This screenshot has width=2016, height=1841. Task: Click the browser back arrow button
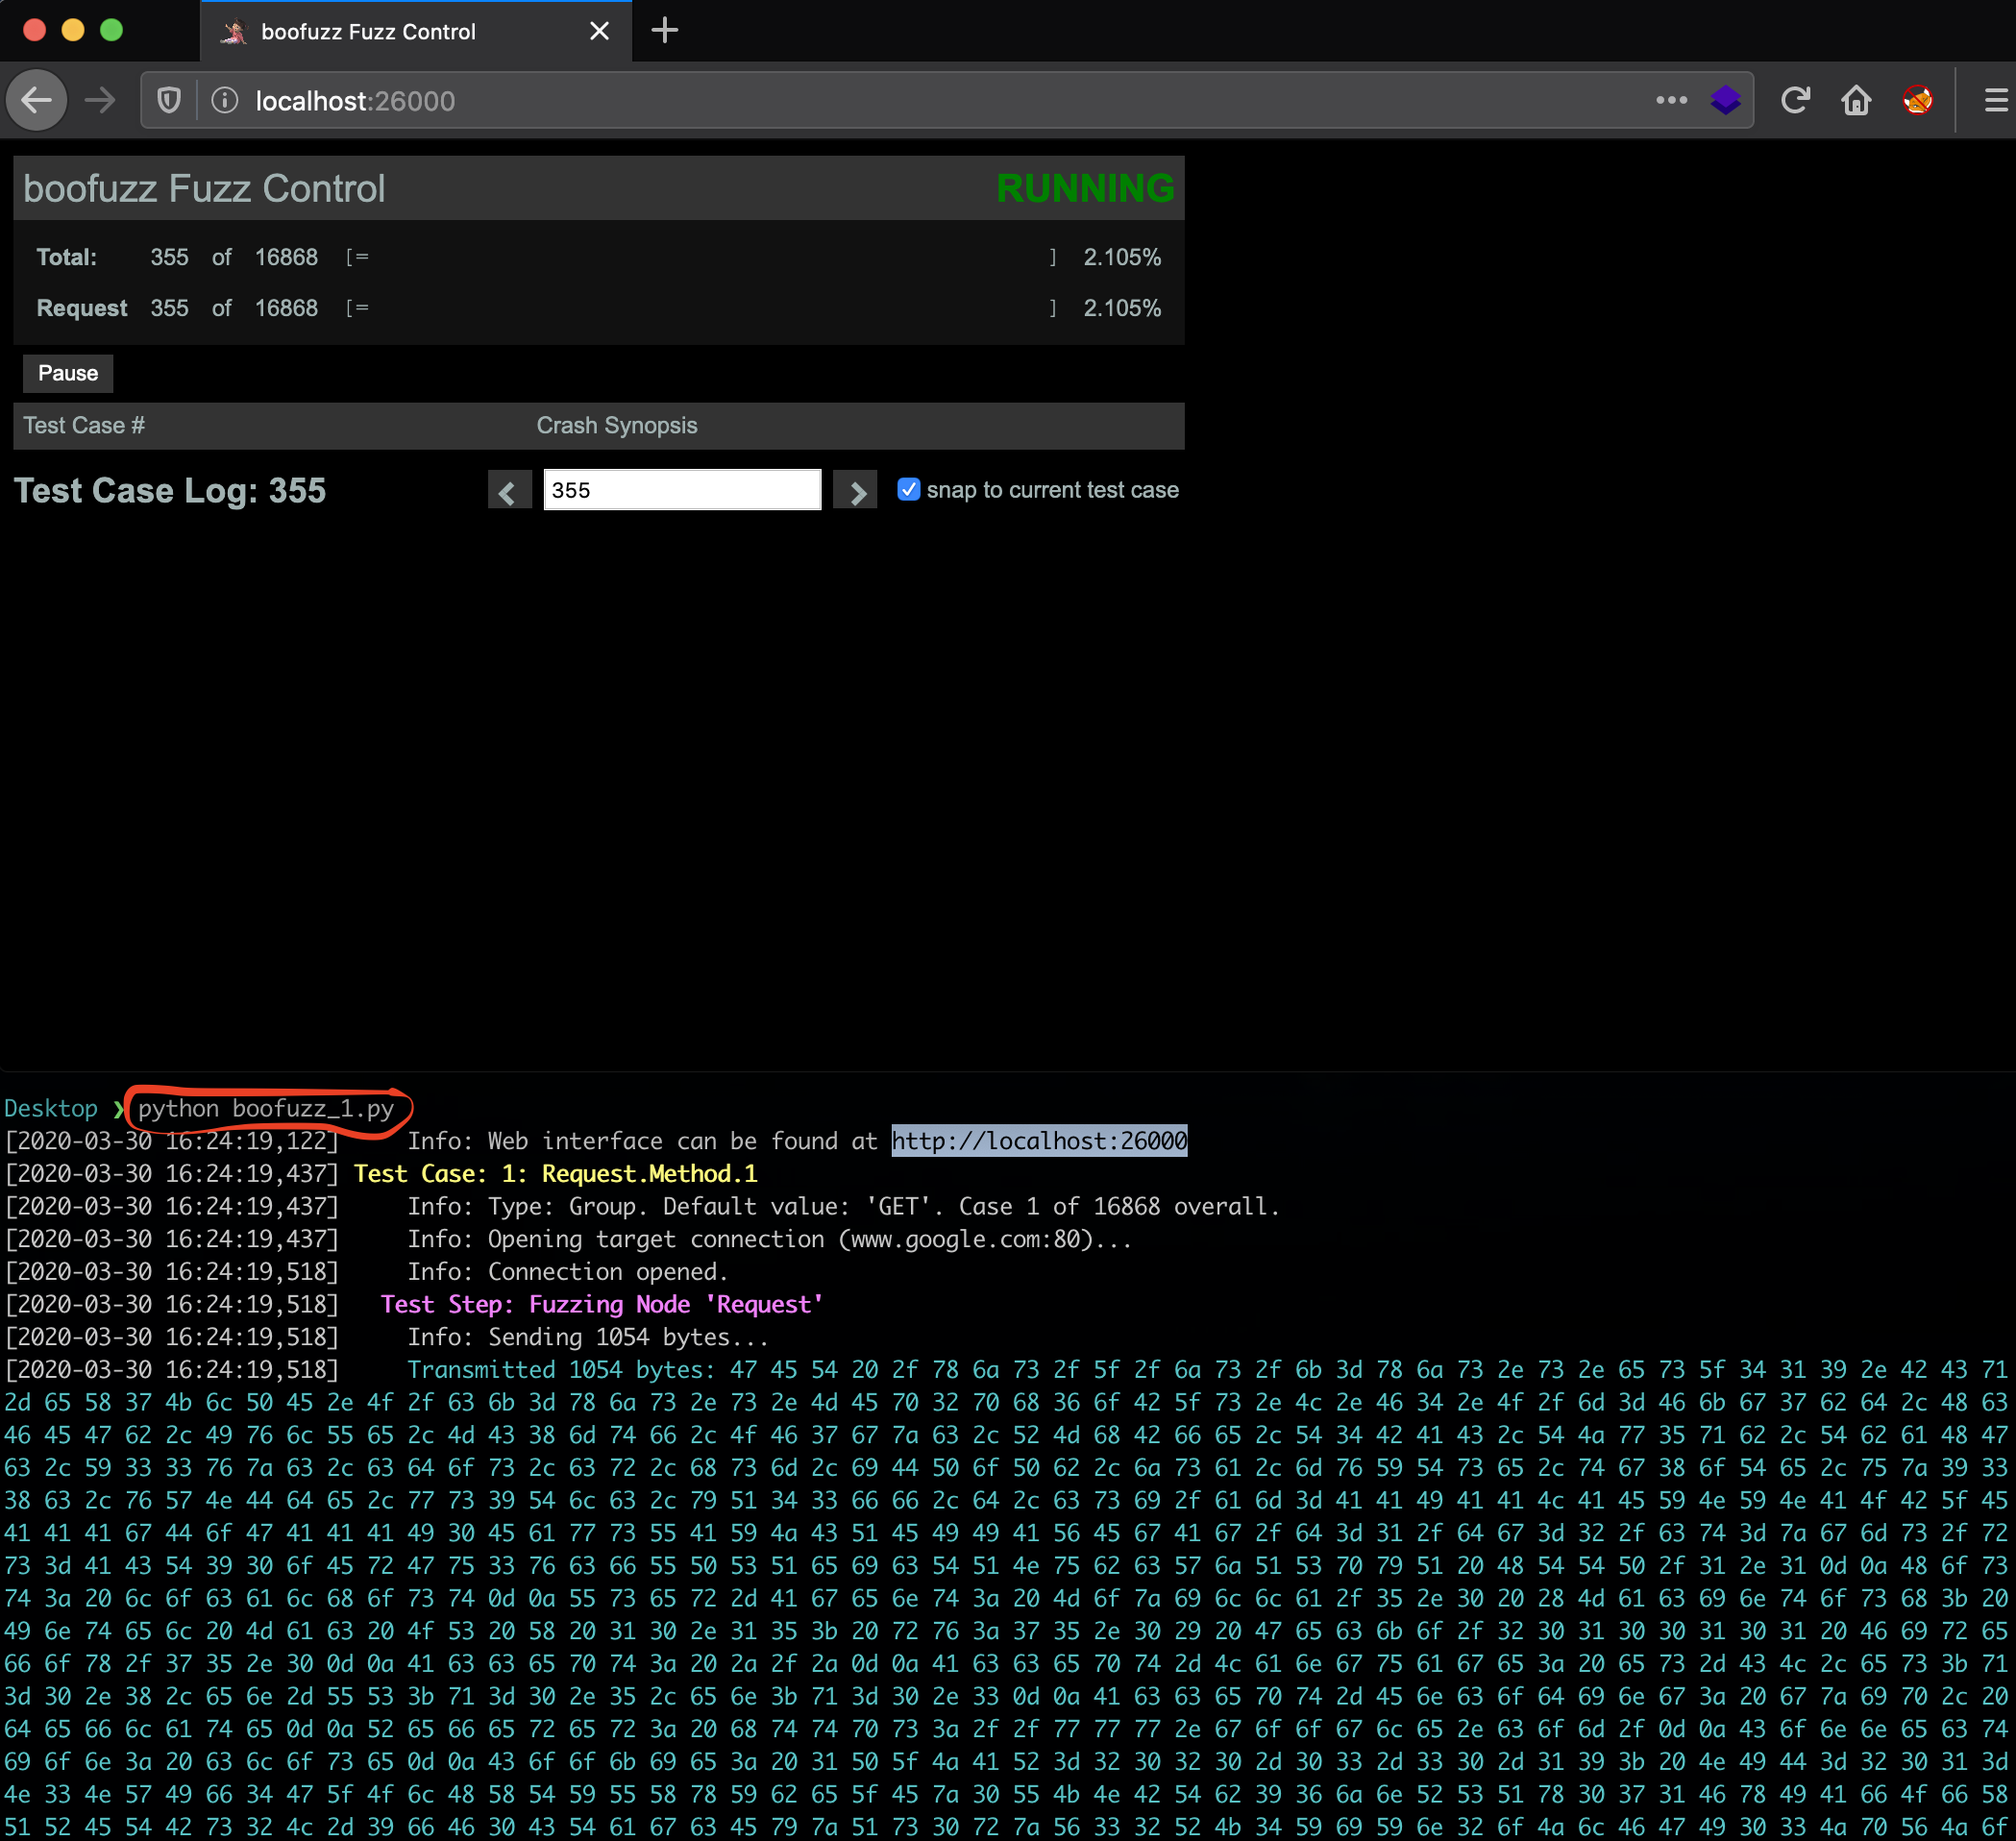tap(37, 100)
